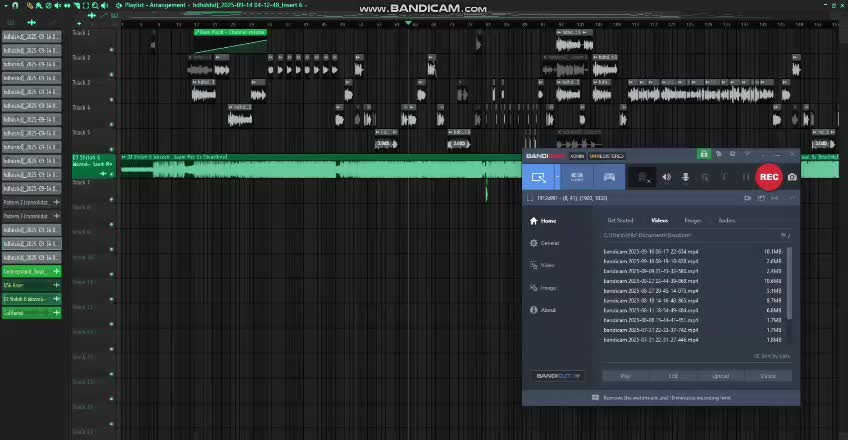The image size is (848, 440).
Task: Click the plus icon beside Pattern 2 item
Action: tap(56, 202)
